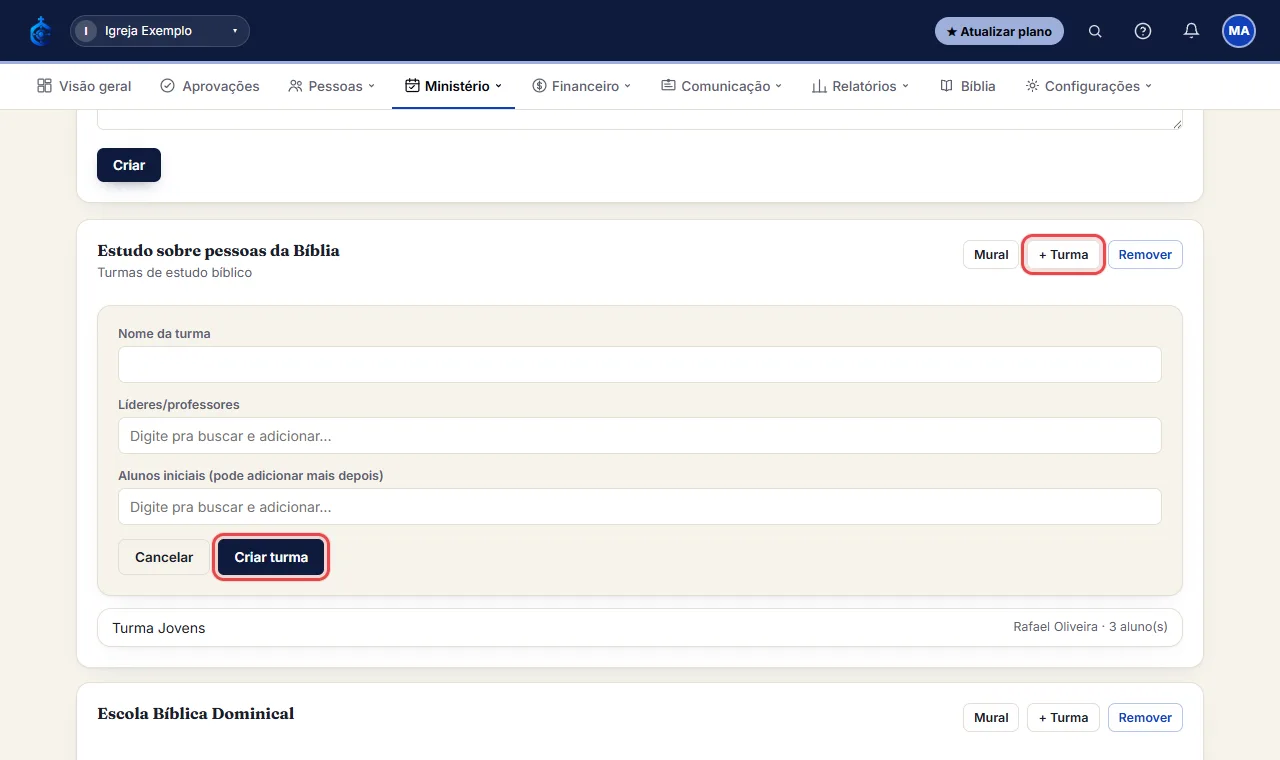The image size is (1280, 760).
Task: Focus the Líderes/professores search field
Action: pyautogui.click(x=640, y=436)
